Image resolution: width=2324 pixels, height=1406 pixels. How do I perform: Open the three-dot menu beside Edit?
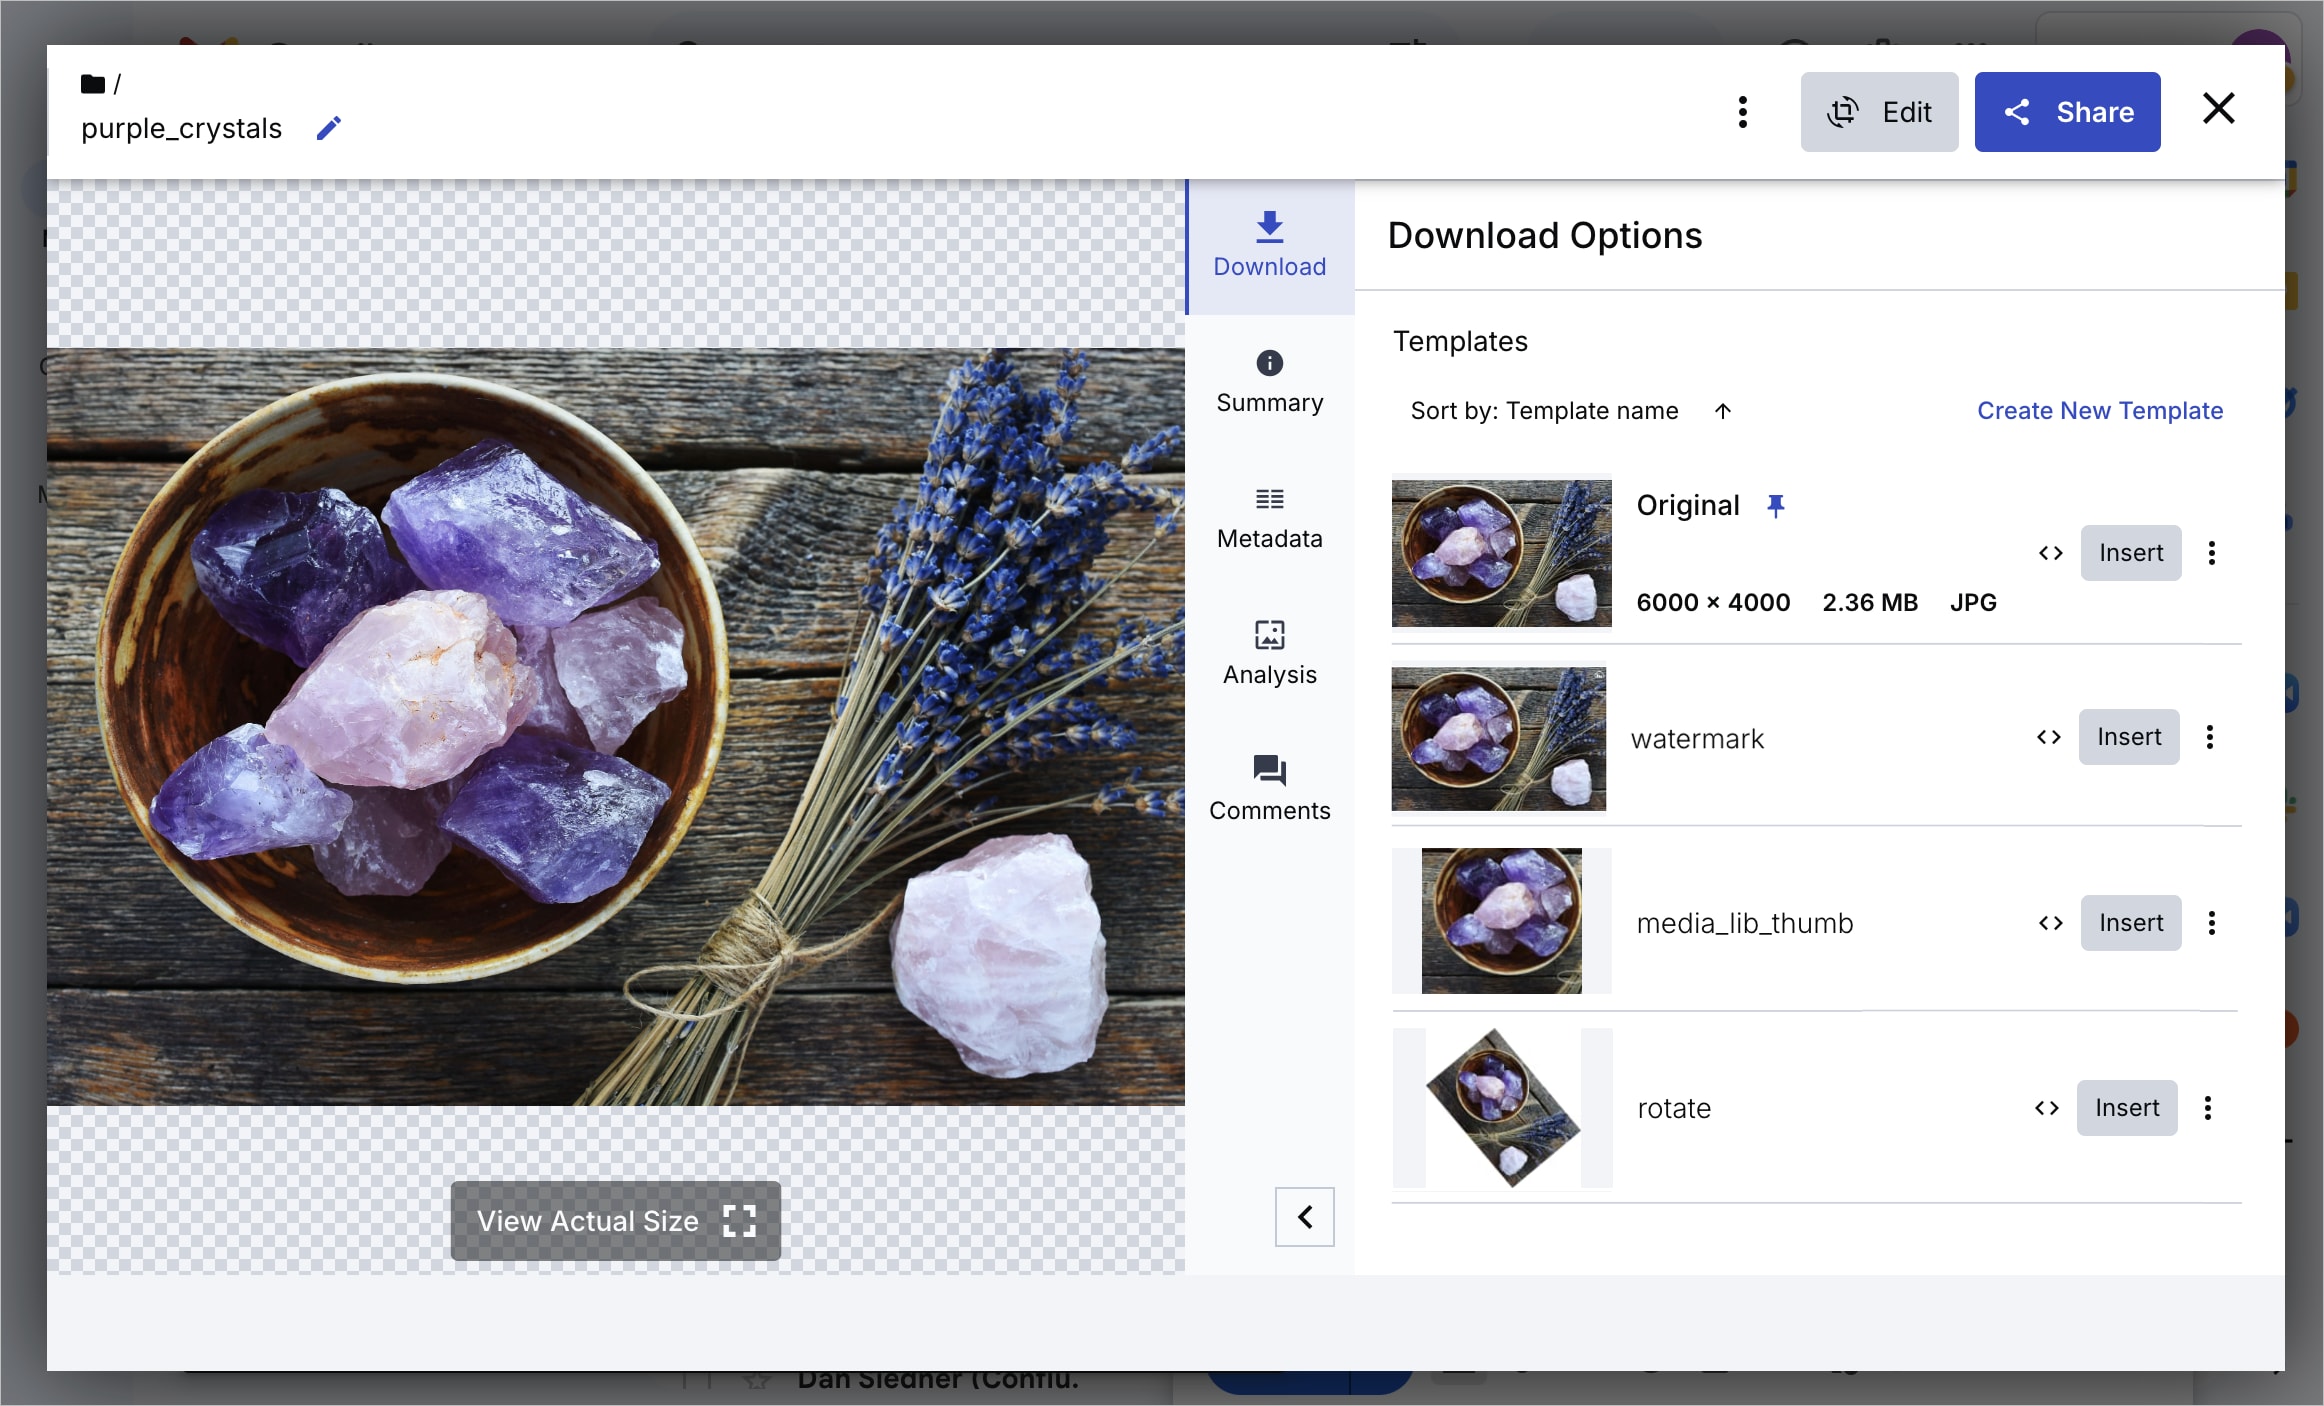pyautogui.click(x=1742, y=112)
